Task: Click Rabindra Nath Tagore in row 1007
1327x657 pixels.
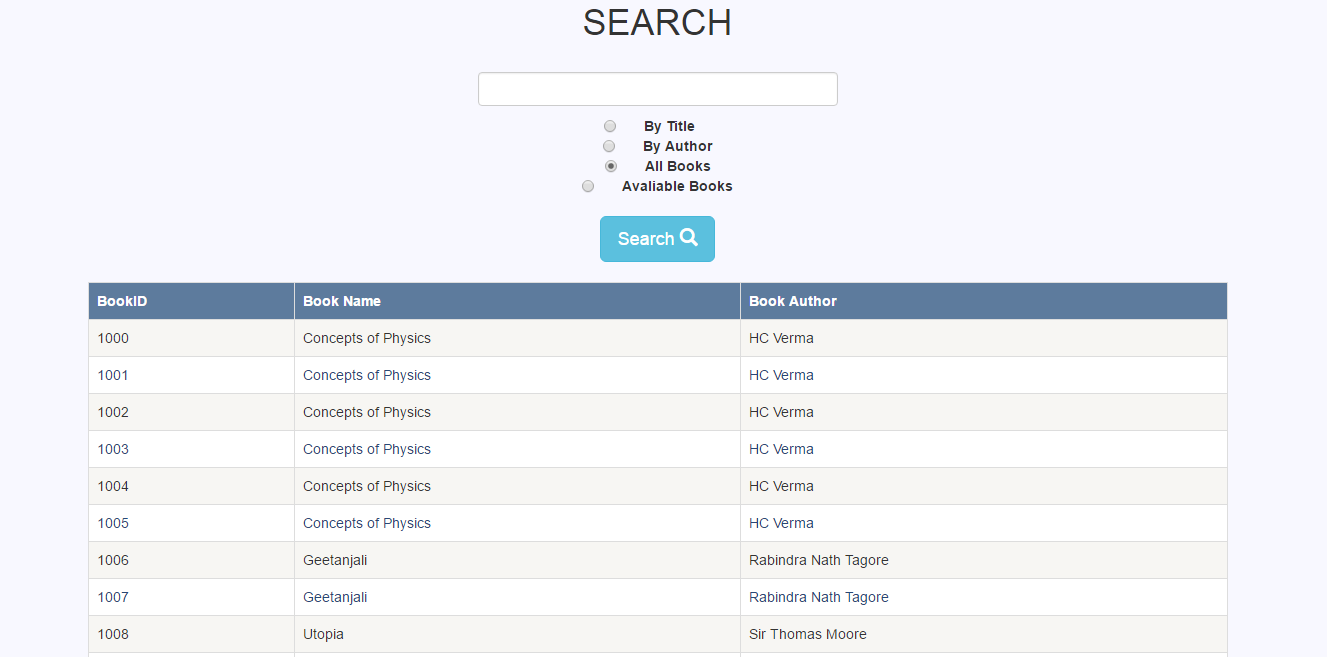Action: click(819, 597)
